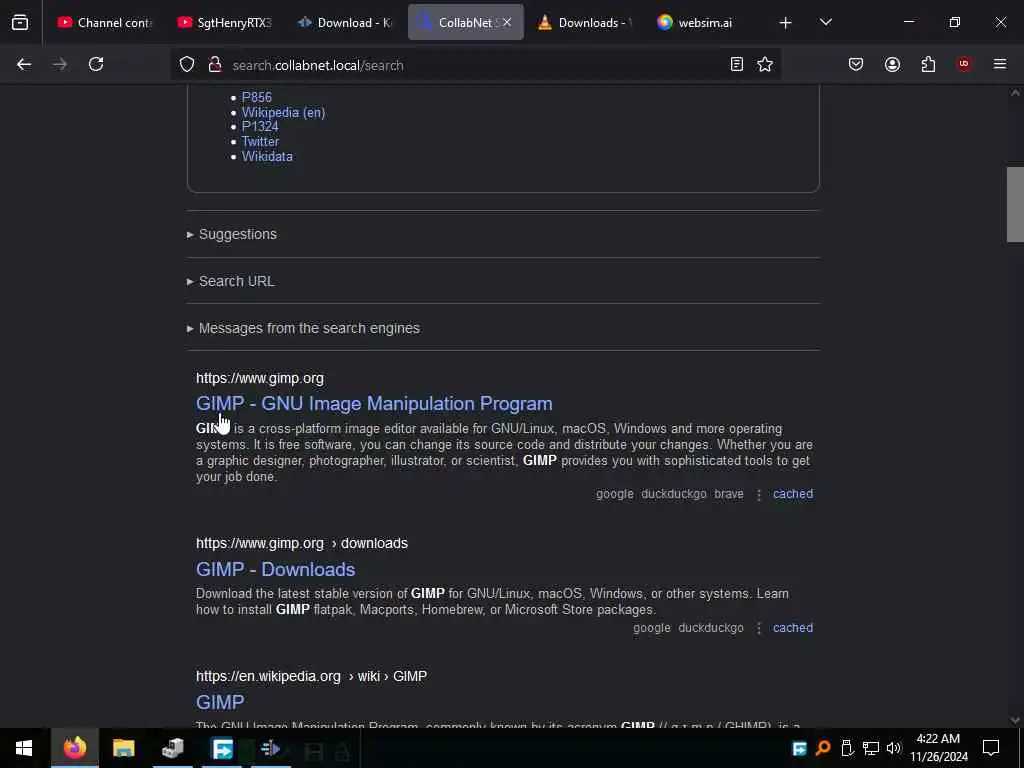Bookmark this page with the star icon
The image size is (1024, 768).
point(765,64)
